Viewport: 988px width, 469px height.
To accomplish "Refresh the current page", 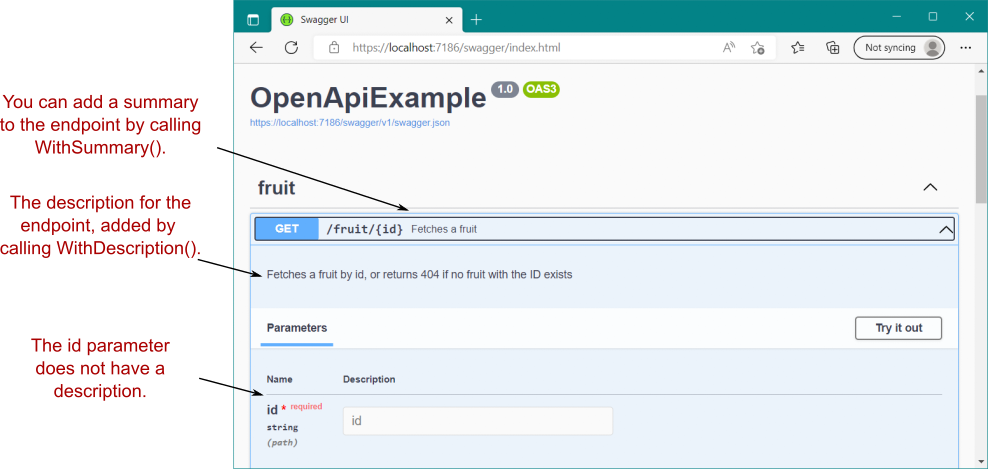I will pos(291,48).
